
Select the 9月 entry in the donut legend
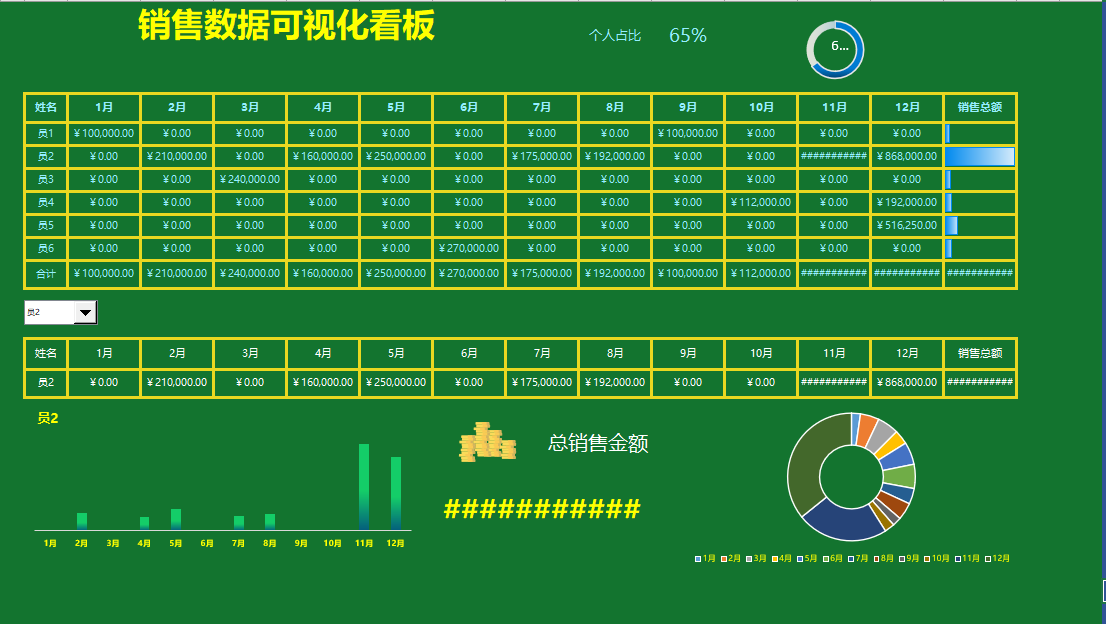[909, 558]
